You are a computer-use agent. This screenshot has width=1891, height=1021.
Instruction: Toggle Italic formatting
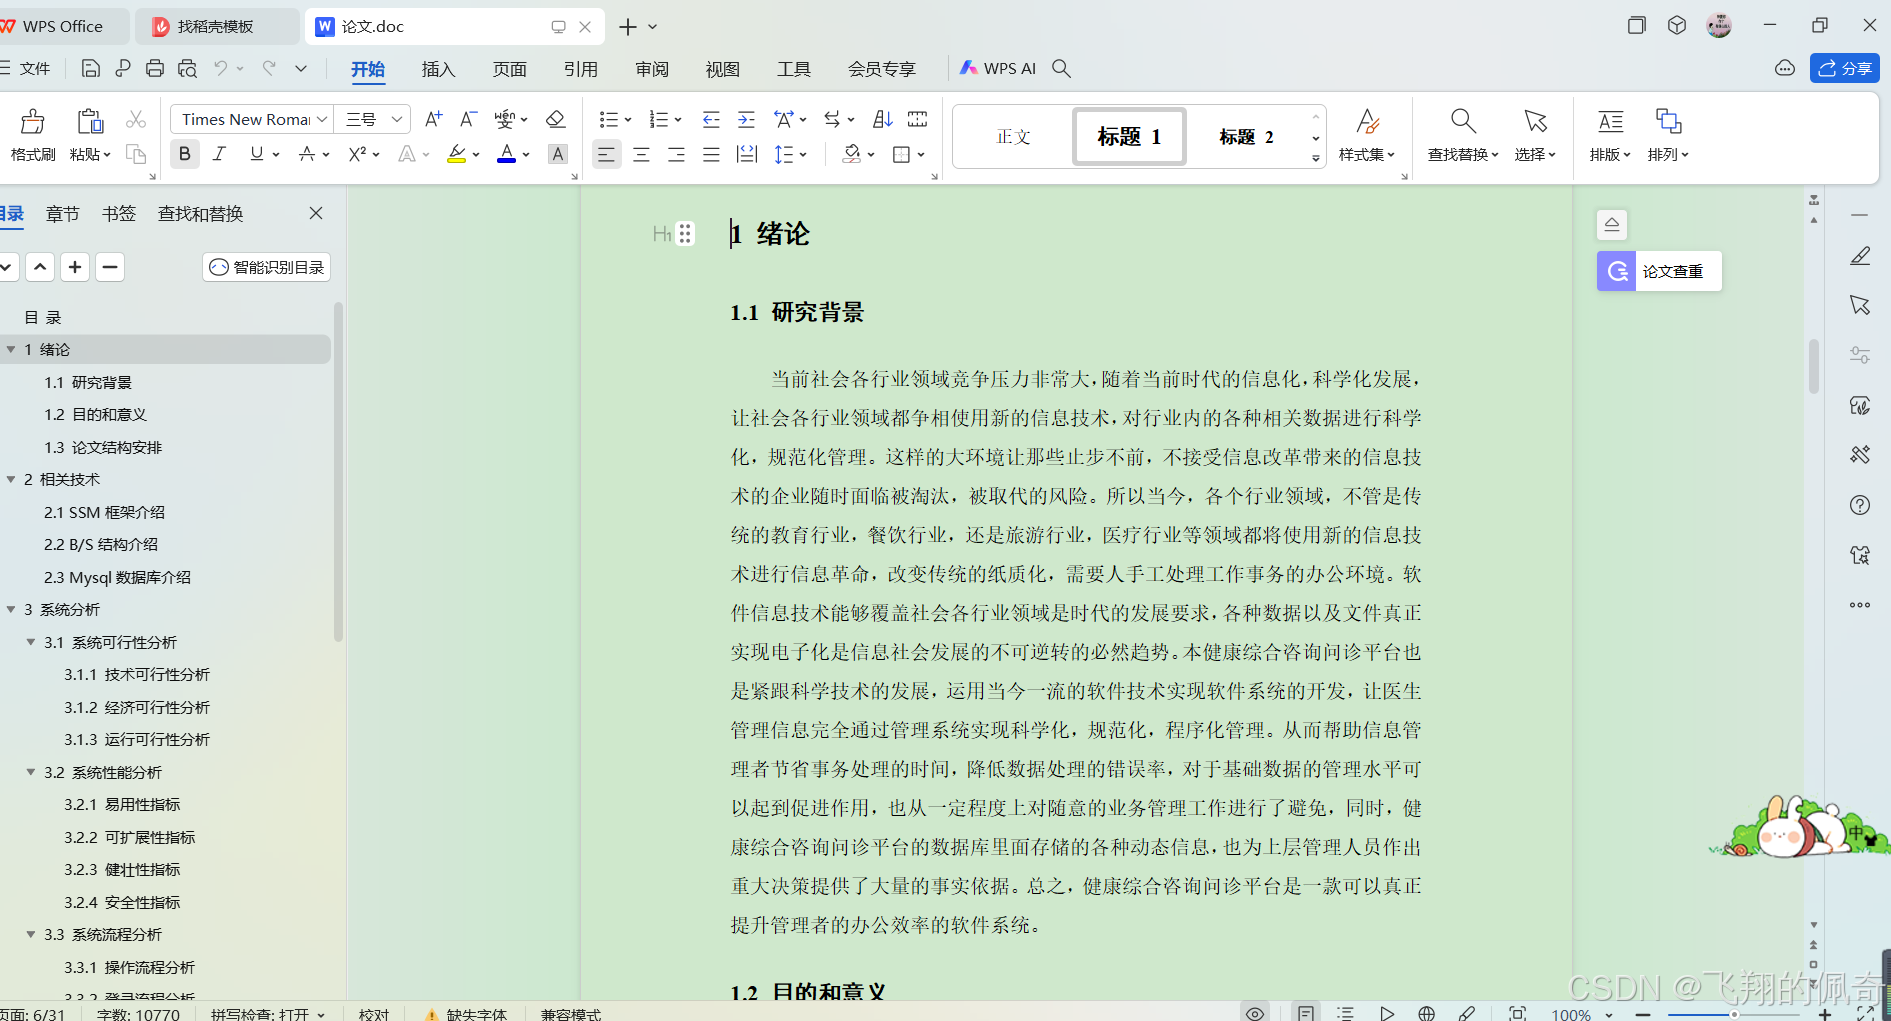[x=219, y=154]
